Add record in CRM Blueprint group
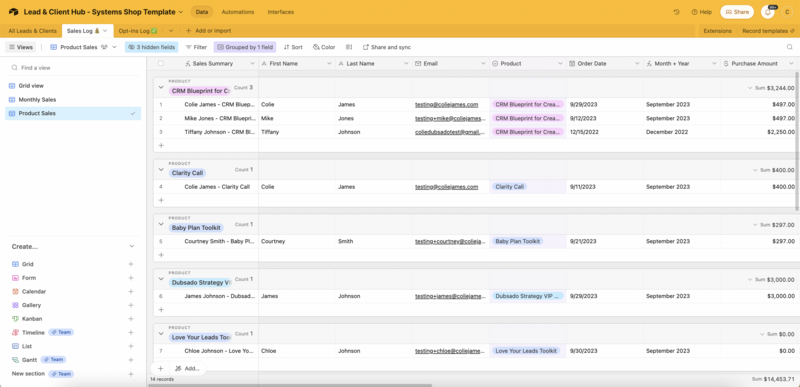 pos(161,145)
